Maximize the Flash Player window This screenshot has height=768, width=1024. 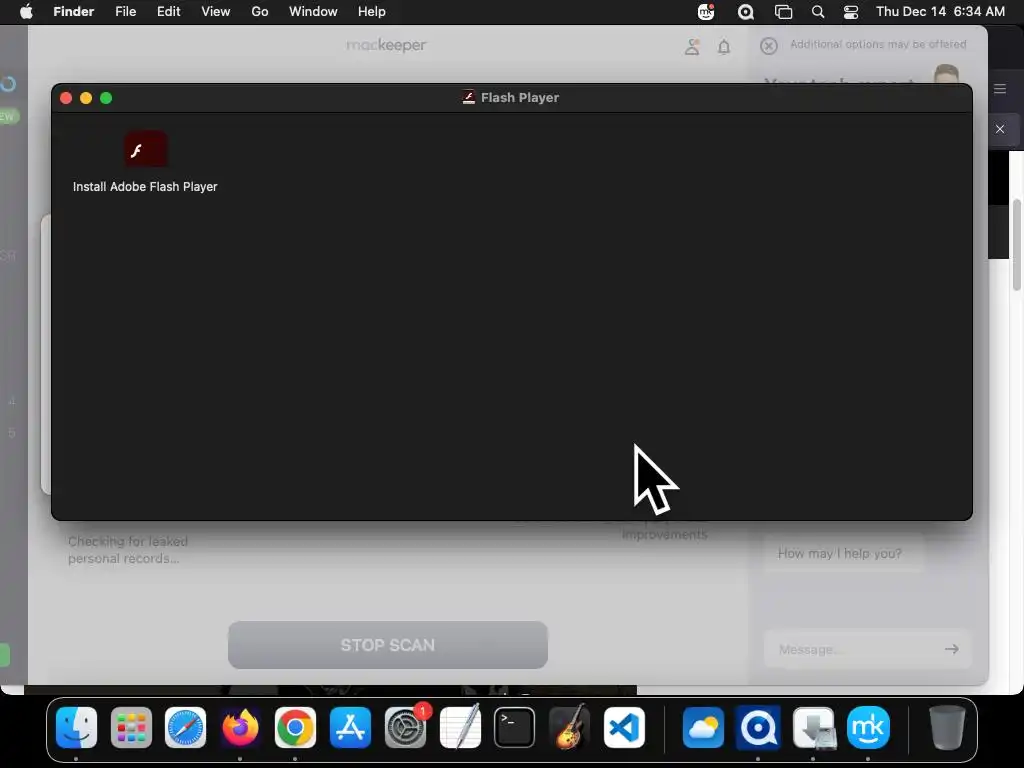106,98
